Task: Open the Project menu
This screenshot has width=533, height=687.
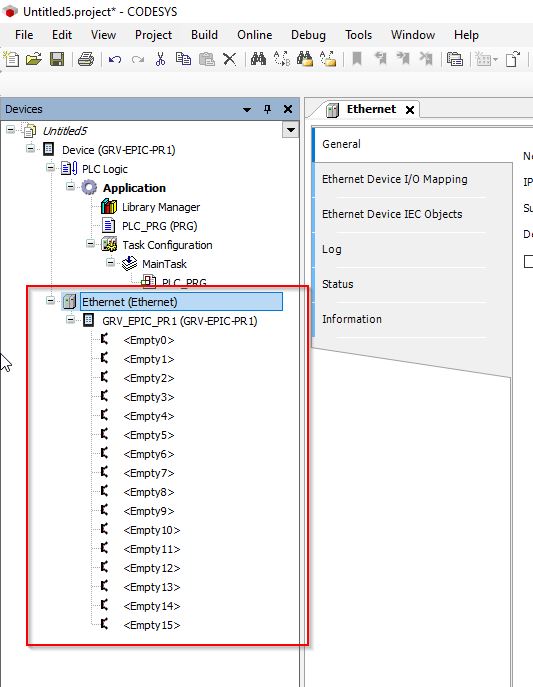Action: pyautogui.click(x=153, y=35)
